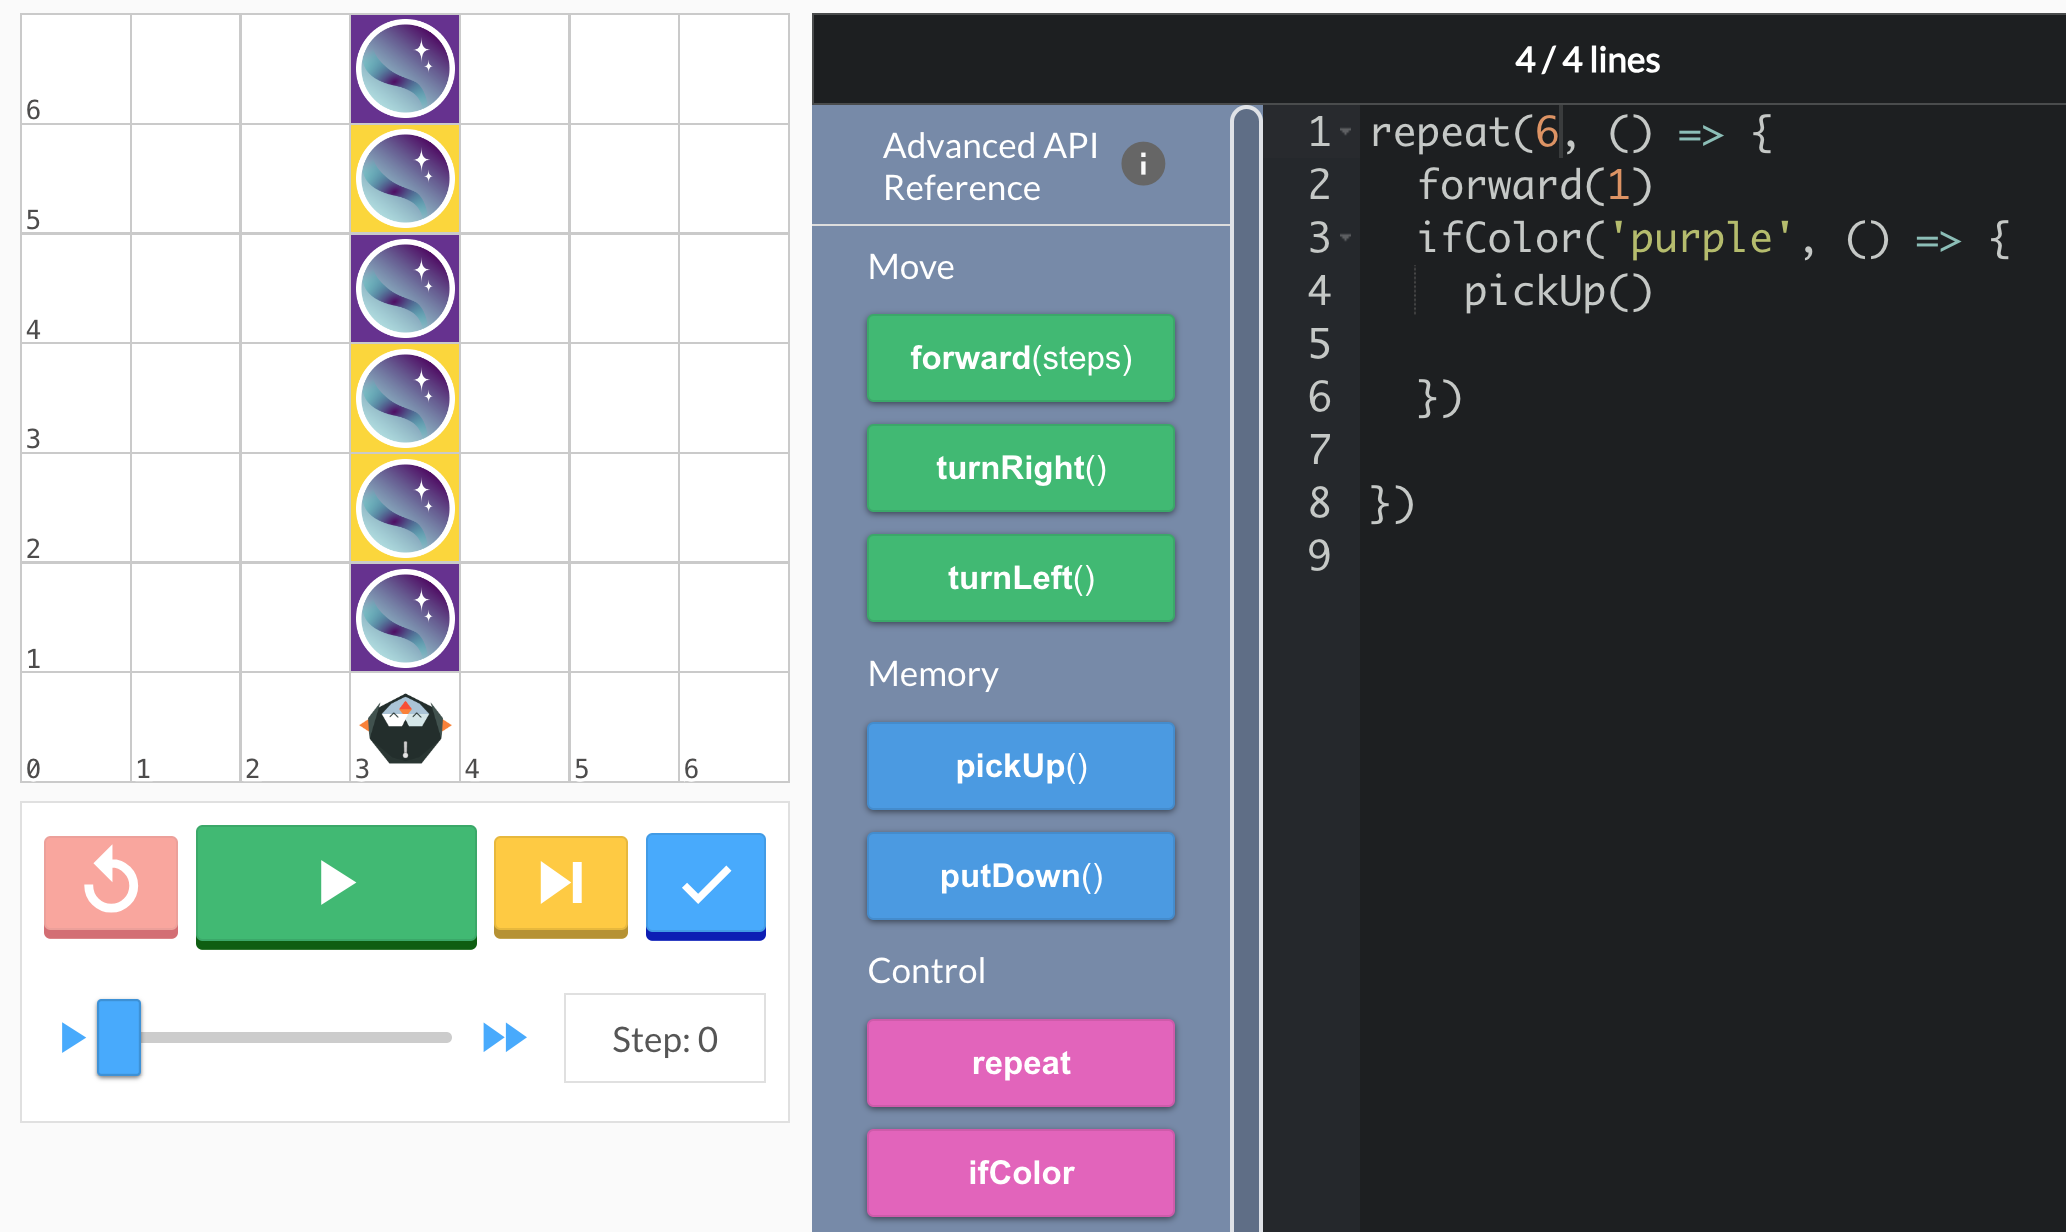Click the speed slider handle
This screenshot has width=2066, height=1232.
click(119, 1037)
